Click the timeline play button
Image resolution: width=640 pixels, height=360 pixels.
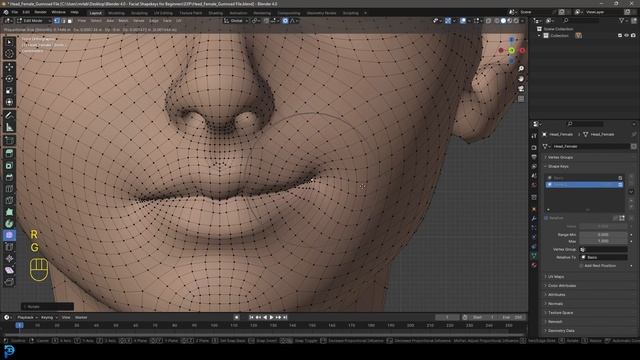point(271,317)
